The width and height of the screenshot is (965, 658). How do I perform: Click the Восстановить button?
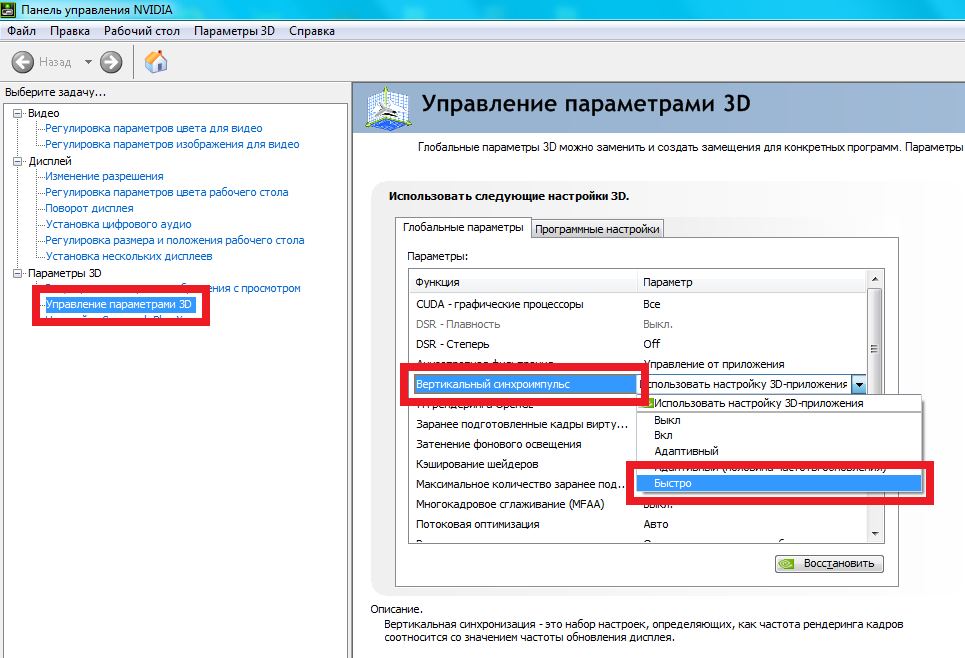tap(830, 563)
